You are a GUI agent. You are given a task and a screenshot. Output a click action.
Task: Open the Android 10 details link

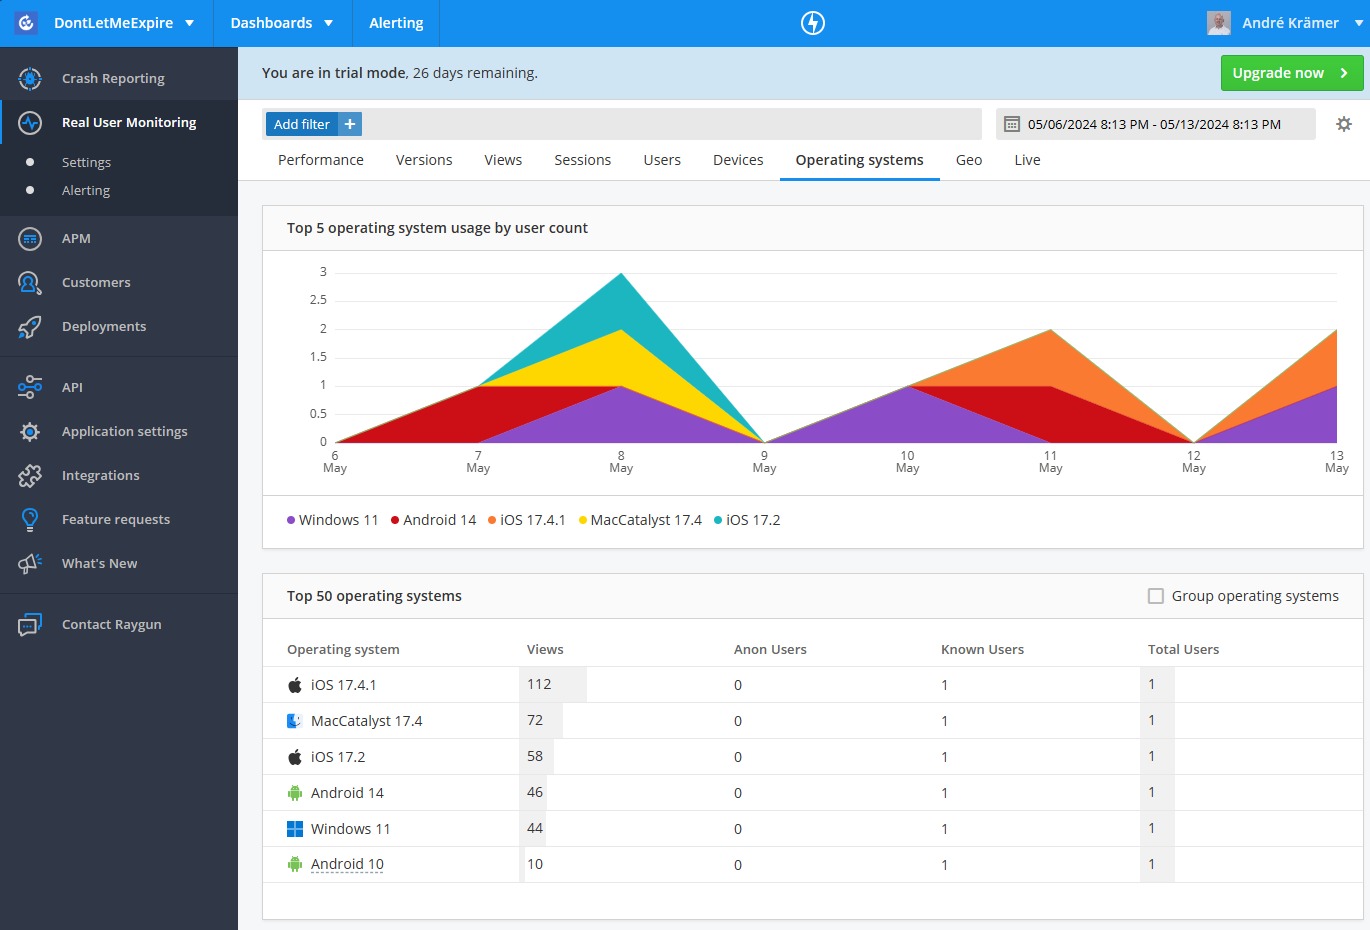[x=347, y=863]
